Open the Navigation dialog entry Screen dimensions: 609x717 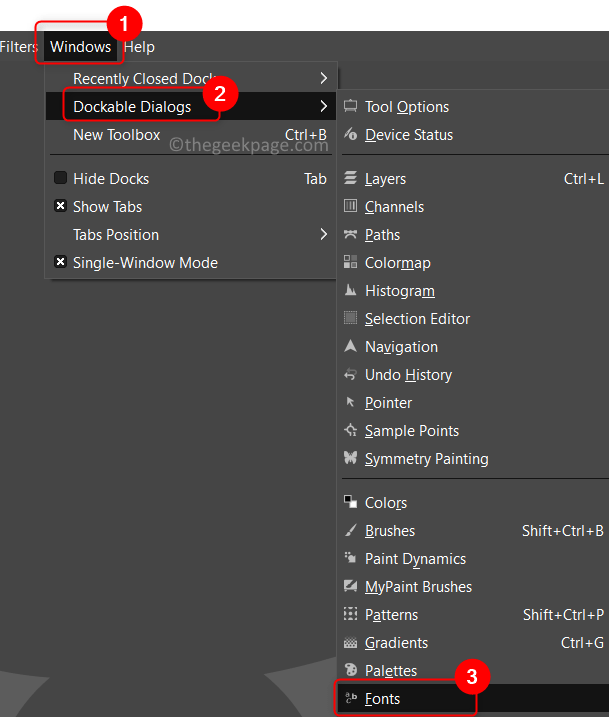pyautogui.click(x=474, y=347)
